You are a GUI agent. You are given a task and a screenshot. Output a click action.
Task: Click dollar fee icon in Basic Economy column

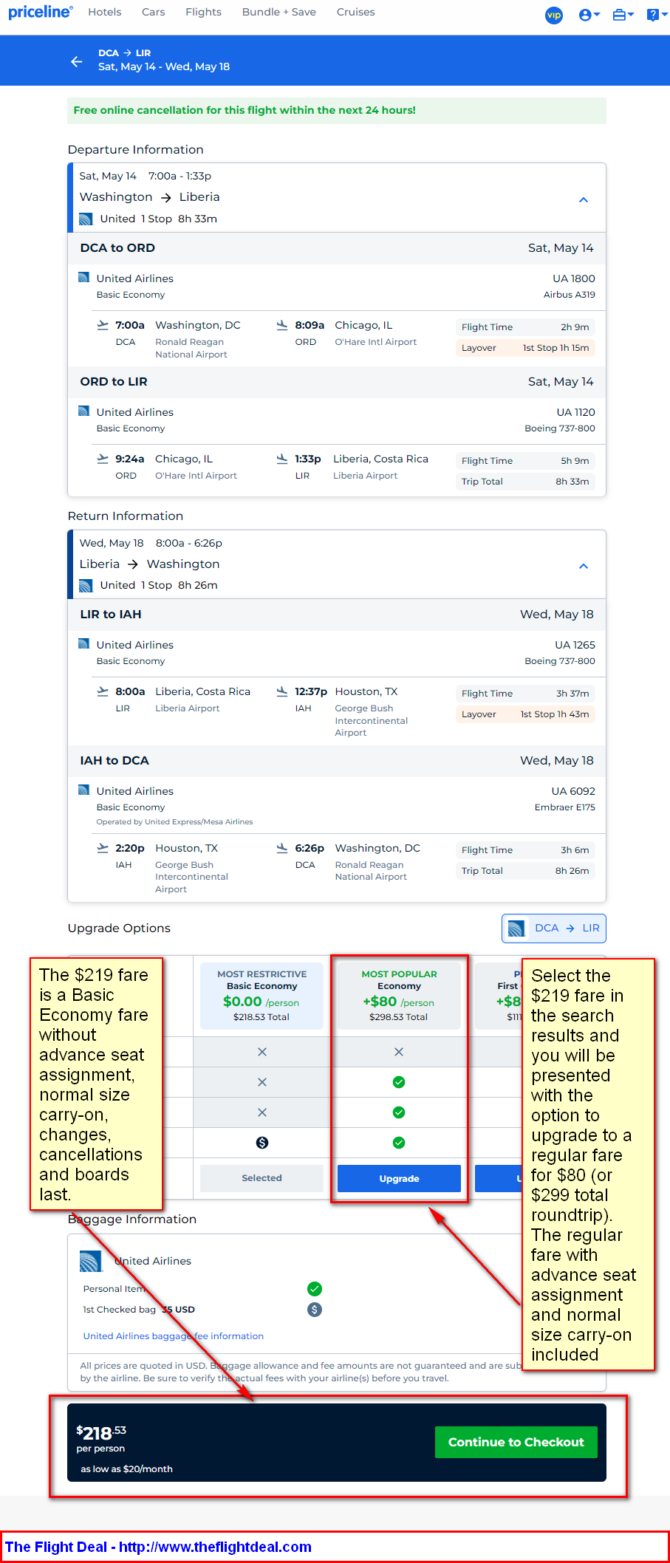pos(262,1142)
